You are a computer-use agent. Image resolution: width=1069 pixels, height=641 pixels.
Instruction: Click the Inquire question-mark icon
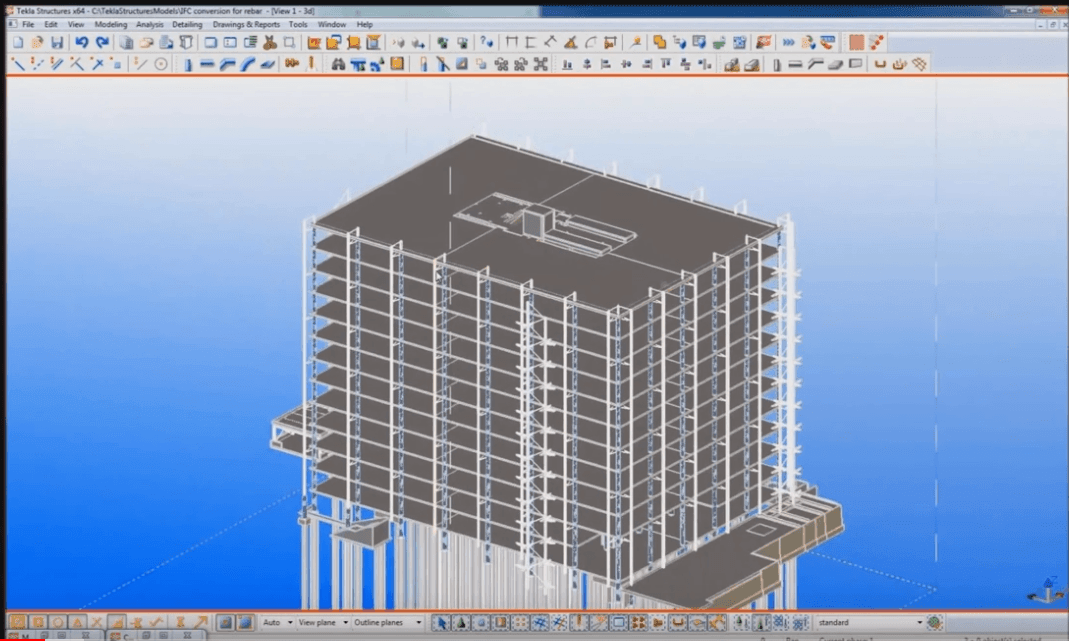[486, 42]
